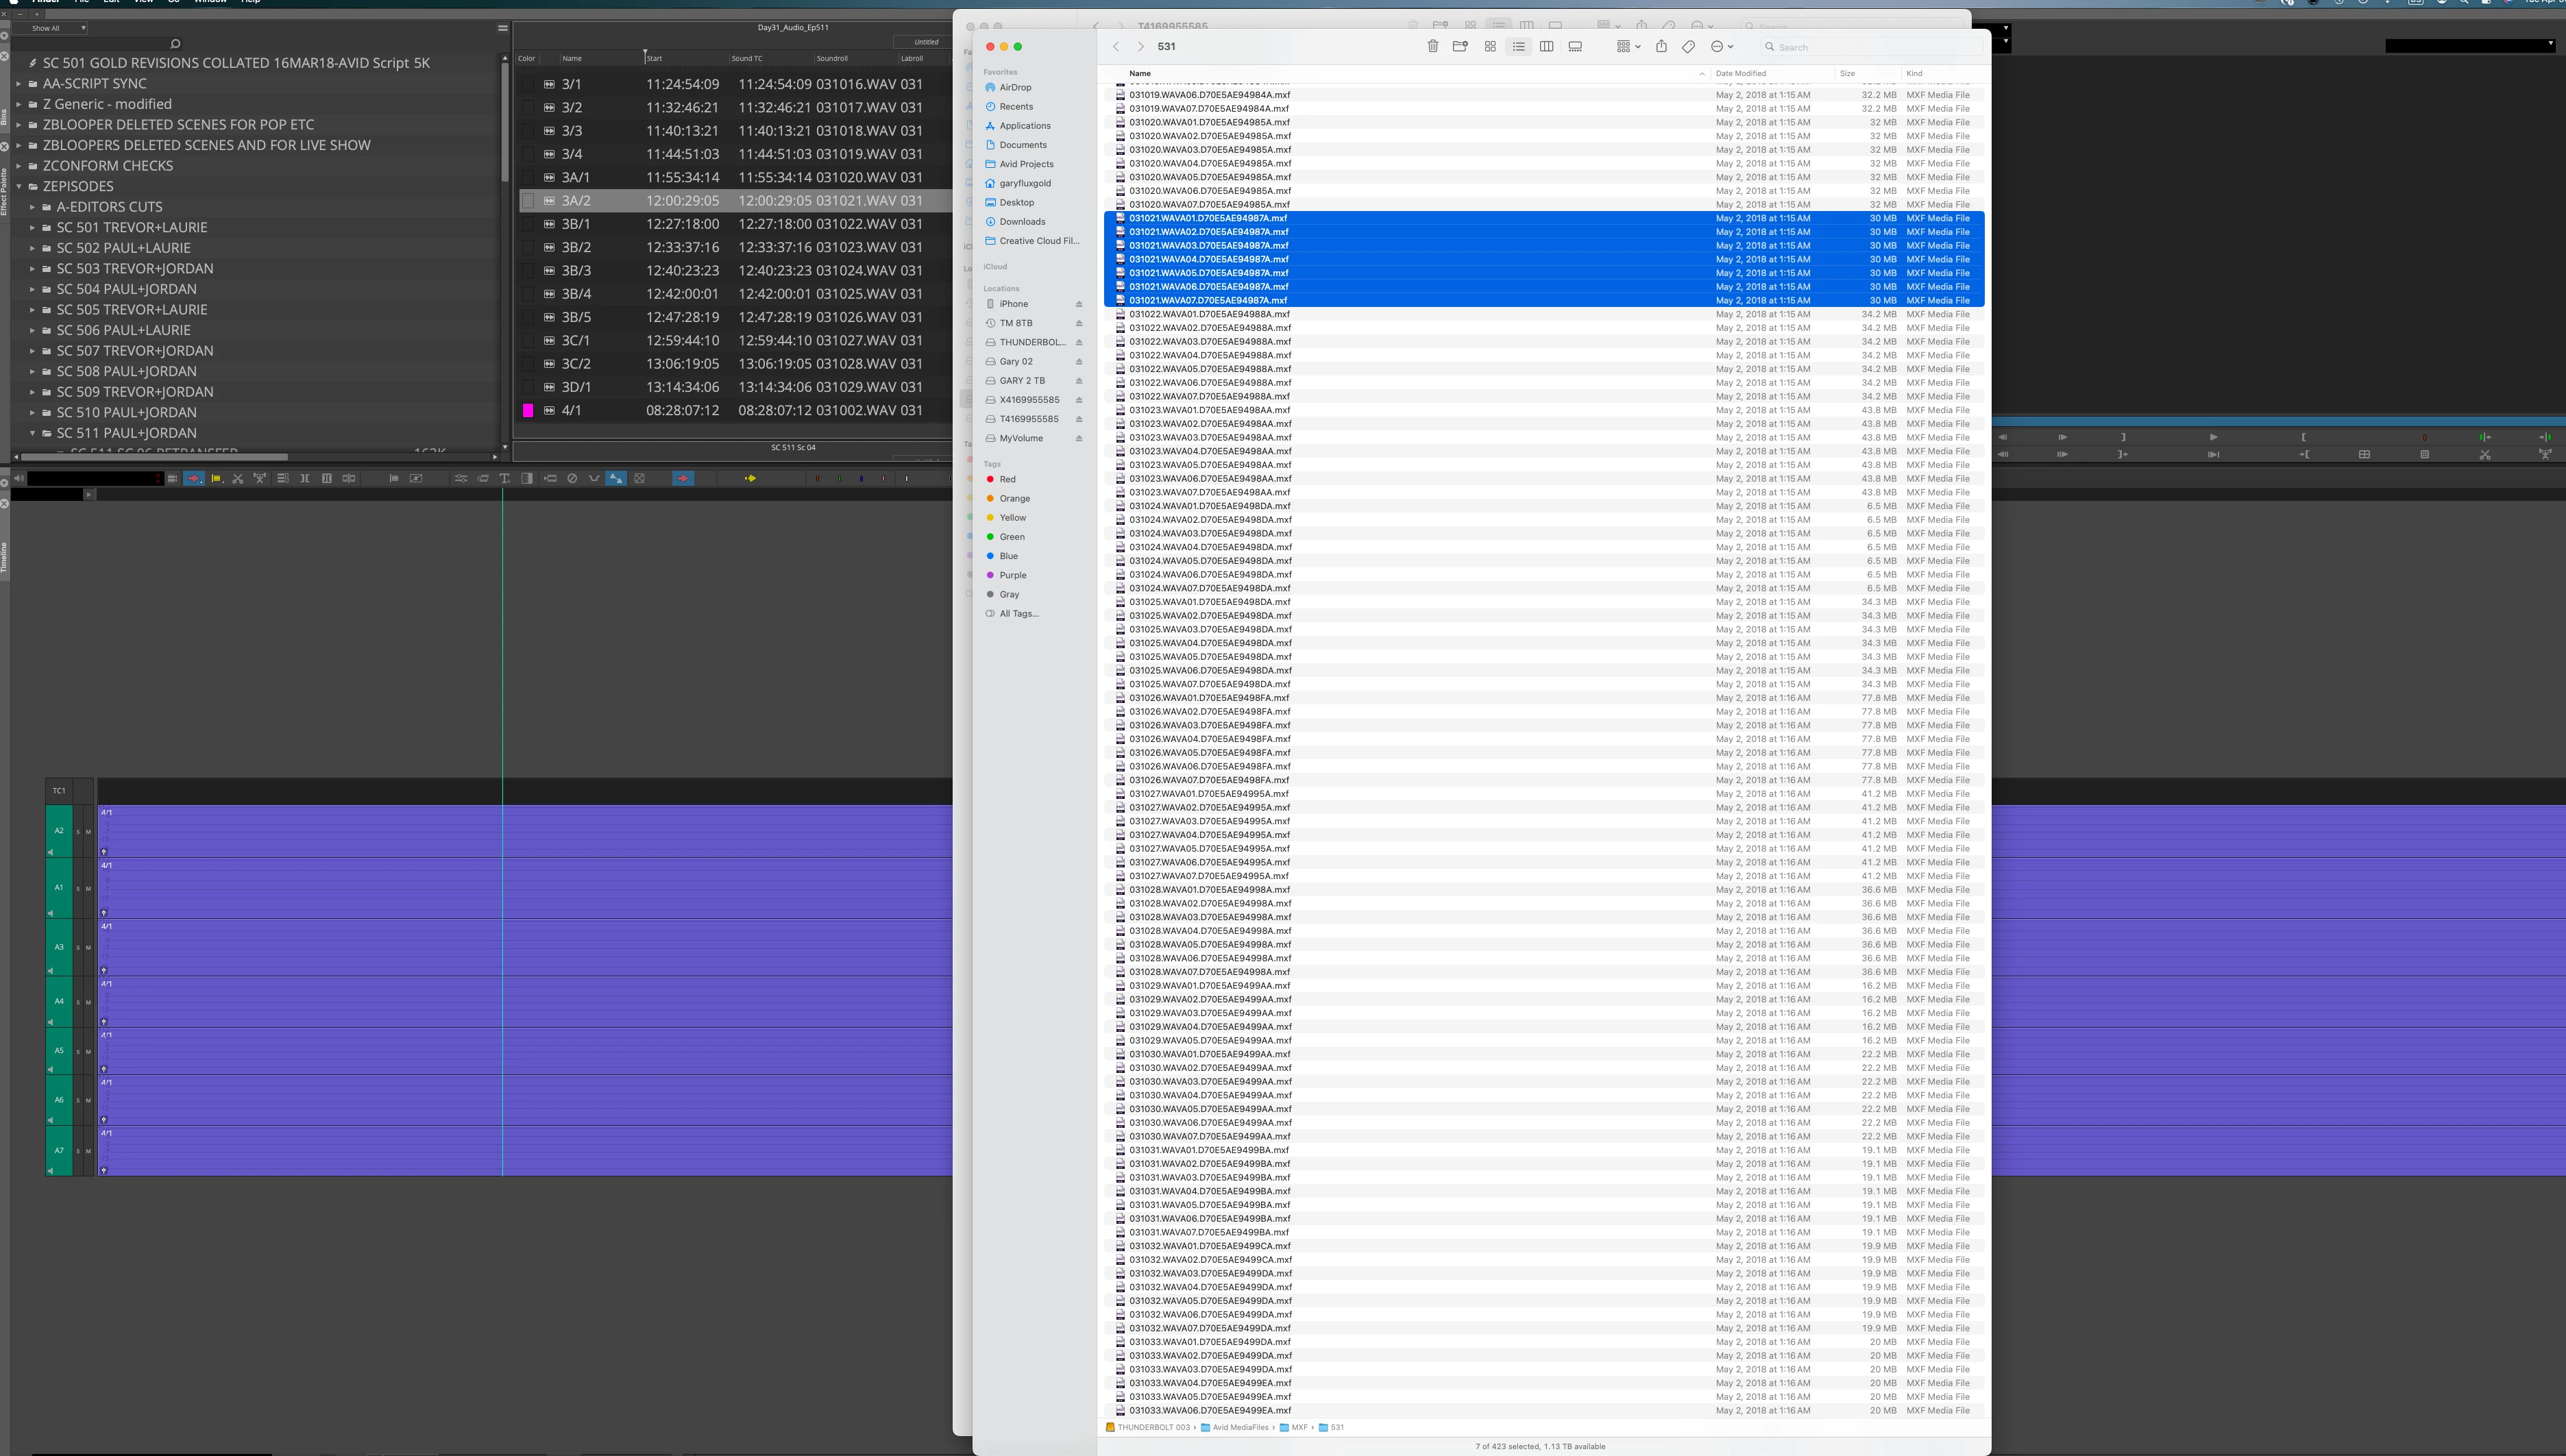Toggle the color checkbox for clip 3B/1
This screenshot has width=2566, height=1456.
(x=528, y=224)
